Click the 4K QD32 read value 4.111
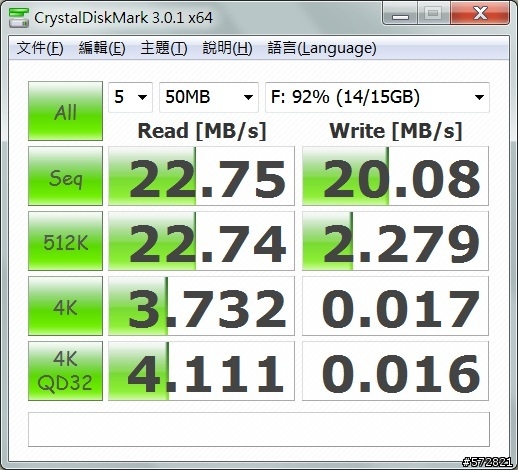519x470 pixels. pyautogui.click(x=201, y=371)
